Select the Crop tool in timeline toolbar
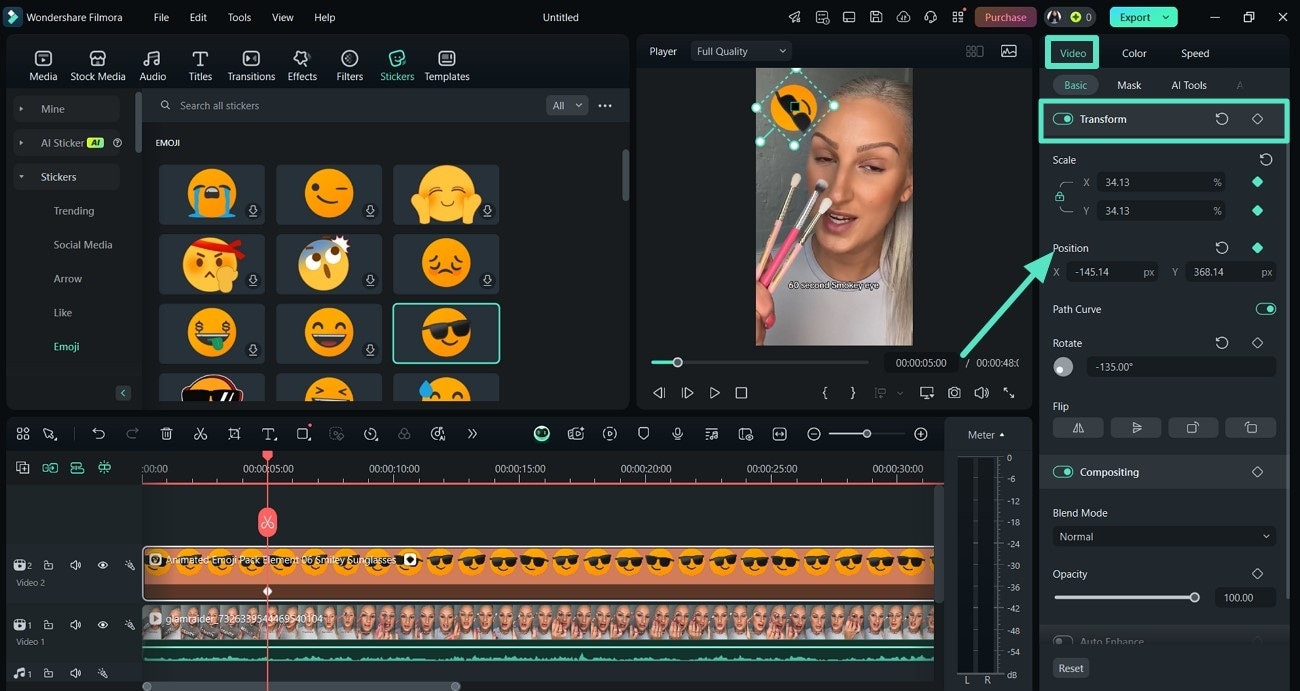This screenshot has width=1300, height=691. pyautogui.click(x=234, y=434)
